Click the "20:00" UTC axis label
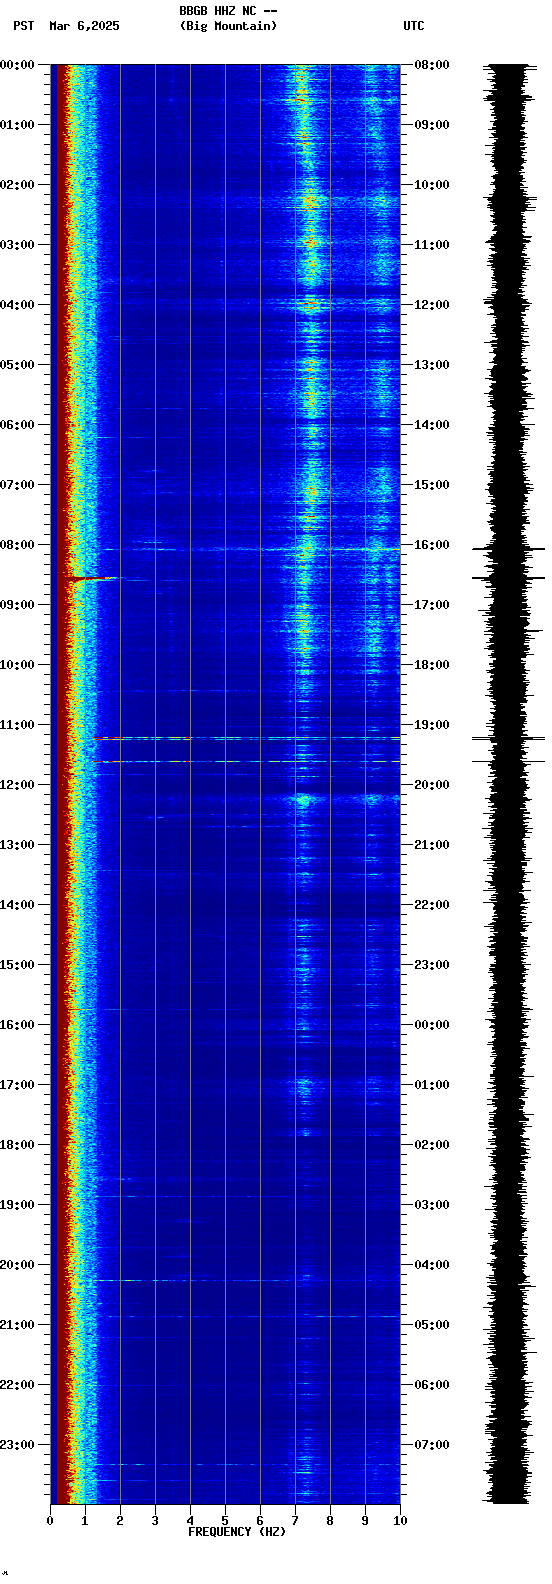Screen dimensions: 552x1584 (432, 785)
